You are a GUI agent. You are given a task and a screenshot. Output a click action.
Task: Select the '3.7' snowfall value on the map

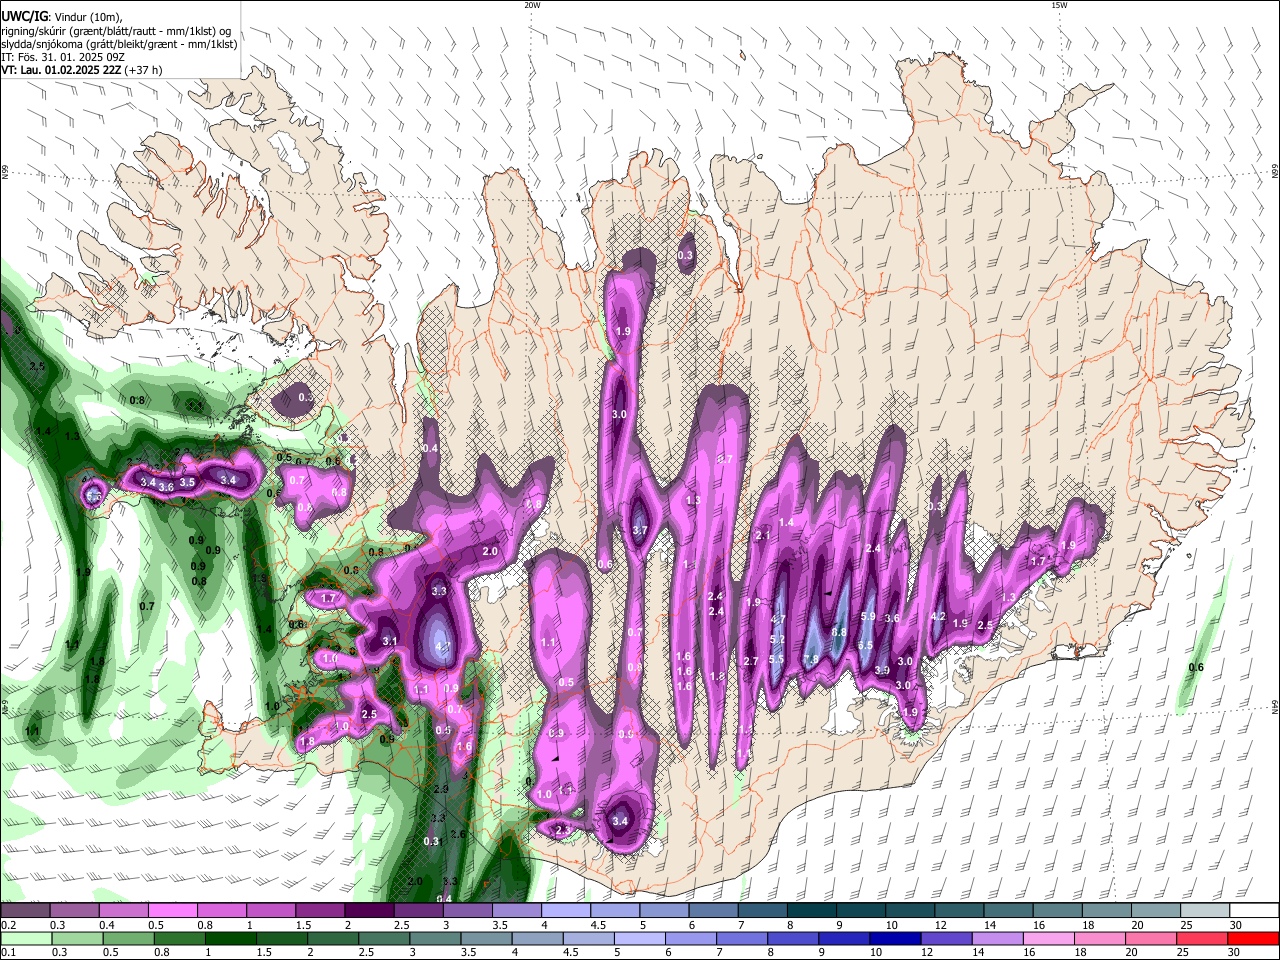[x=641, y=531]
